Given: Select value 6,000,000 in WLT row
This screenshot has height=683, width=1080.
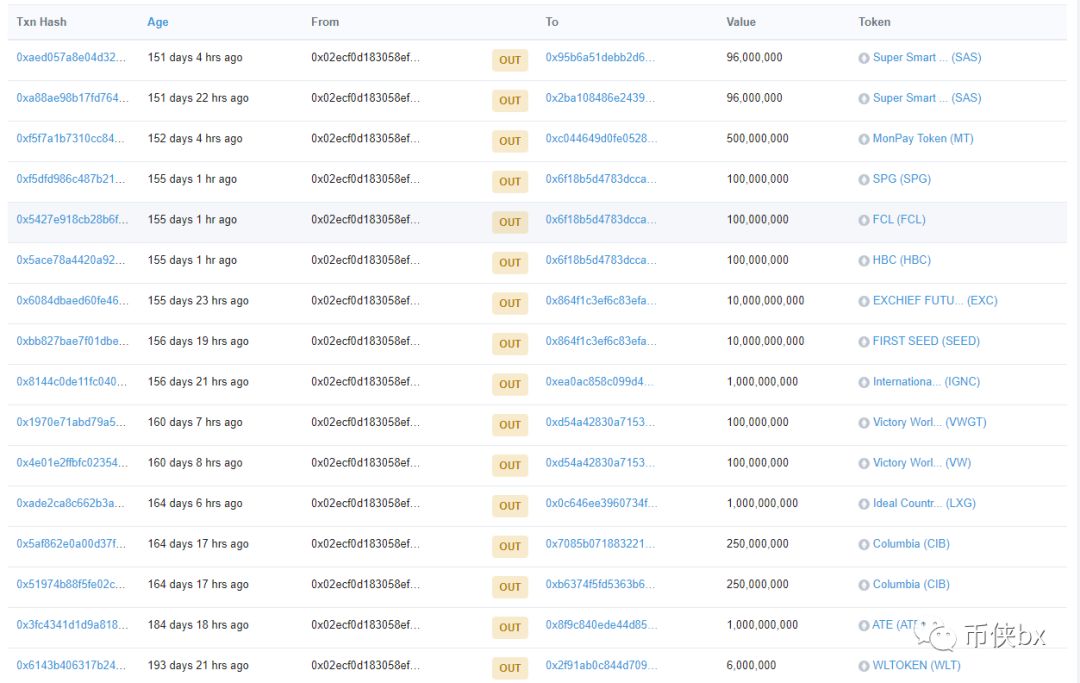Looking at the screenshot, I should pos(751,666).
